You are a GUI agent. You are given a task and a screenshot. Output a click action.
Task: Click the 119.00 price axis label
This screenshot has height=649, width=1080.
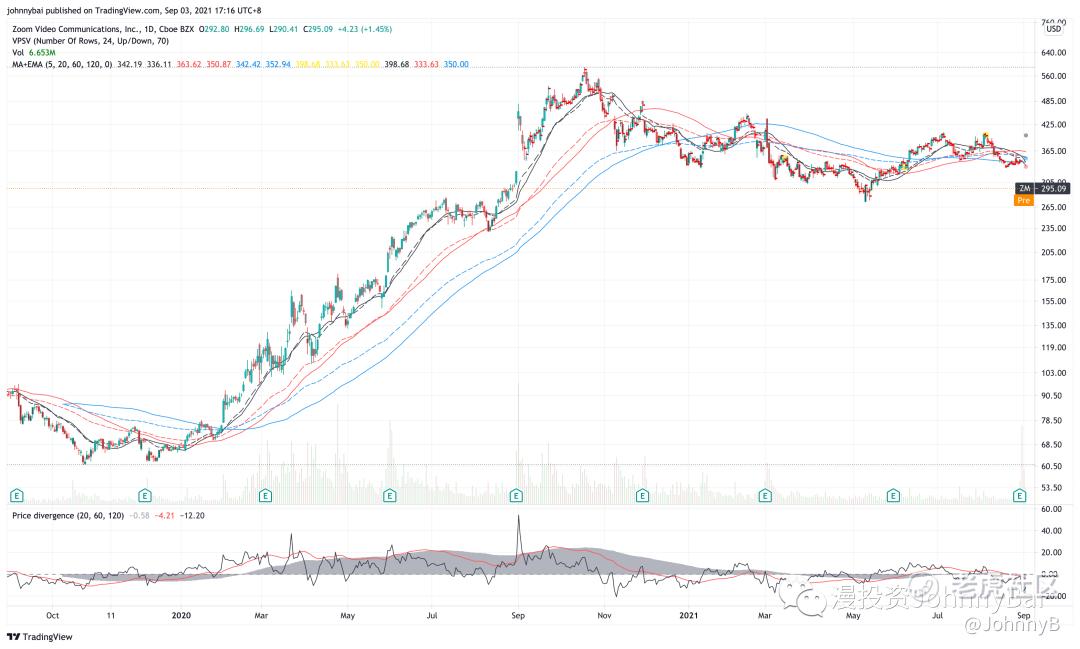click(x=1054, y=349)
